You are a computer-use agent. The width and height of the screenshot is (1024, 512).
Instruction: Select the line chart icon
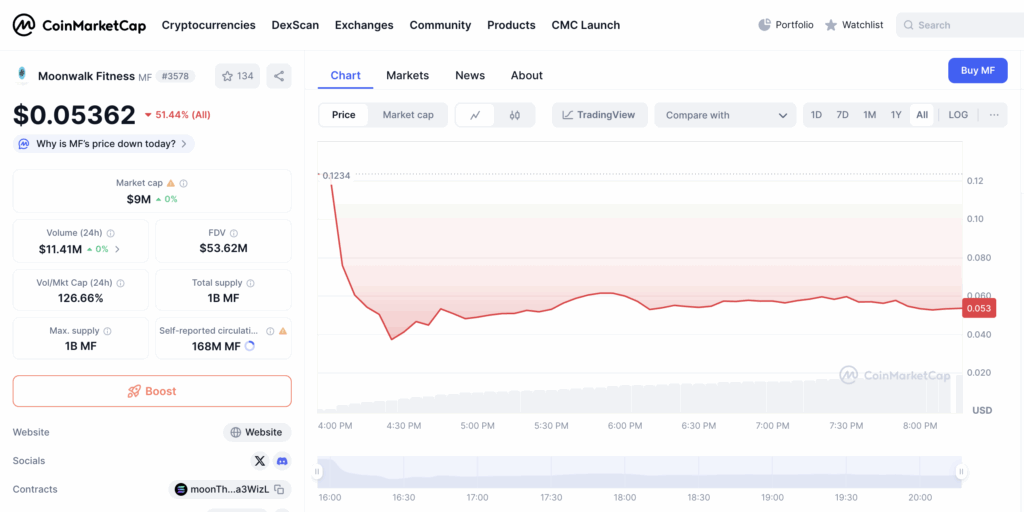click(x=475, y=115)
